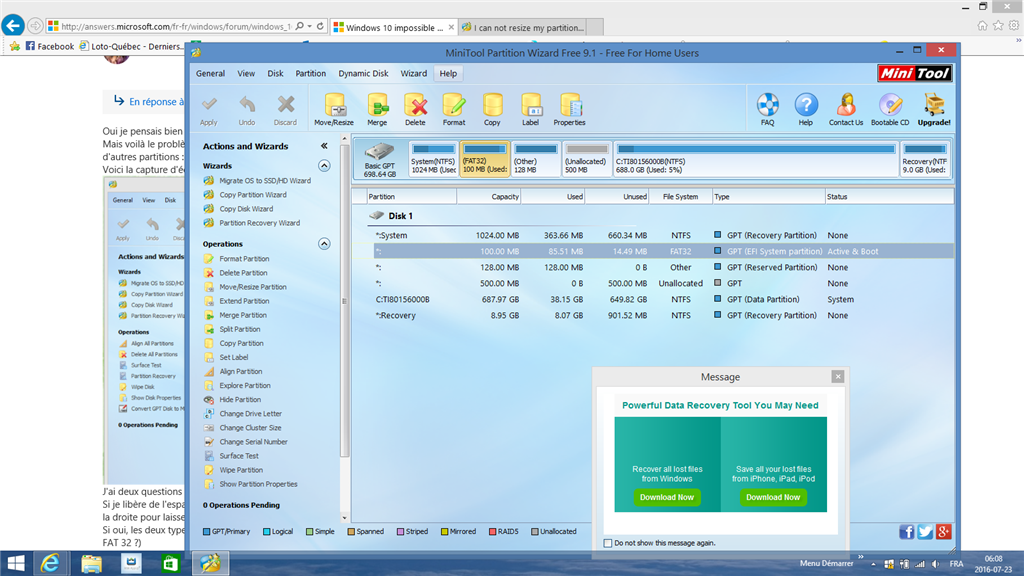The image size is (1024, 576).
Task: Close the Message popup
Action: (838, 377)
